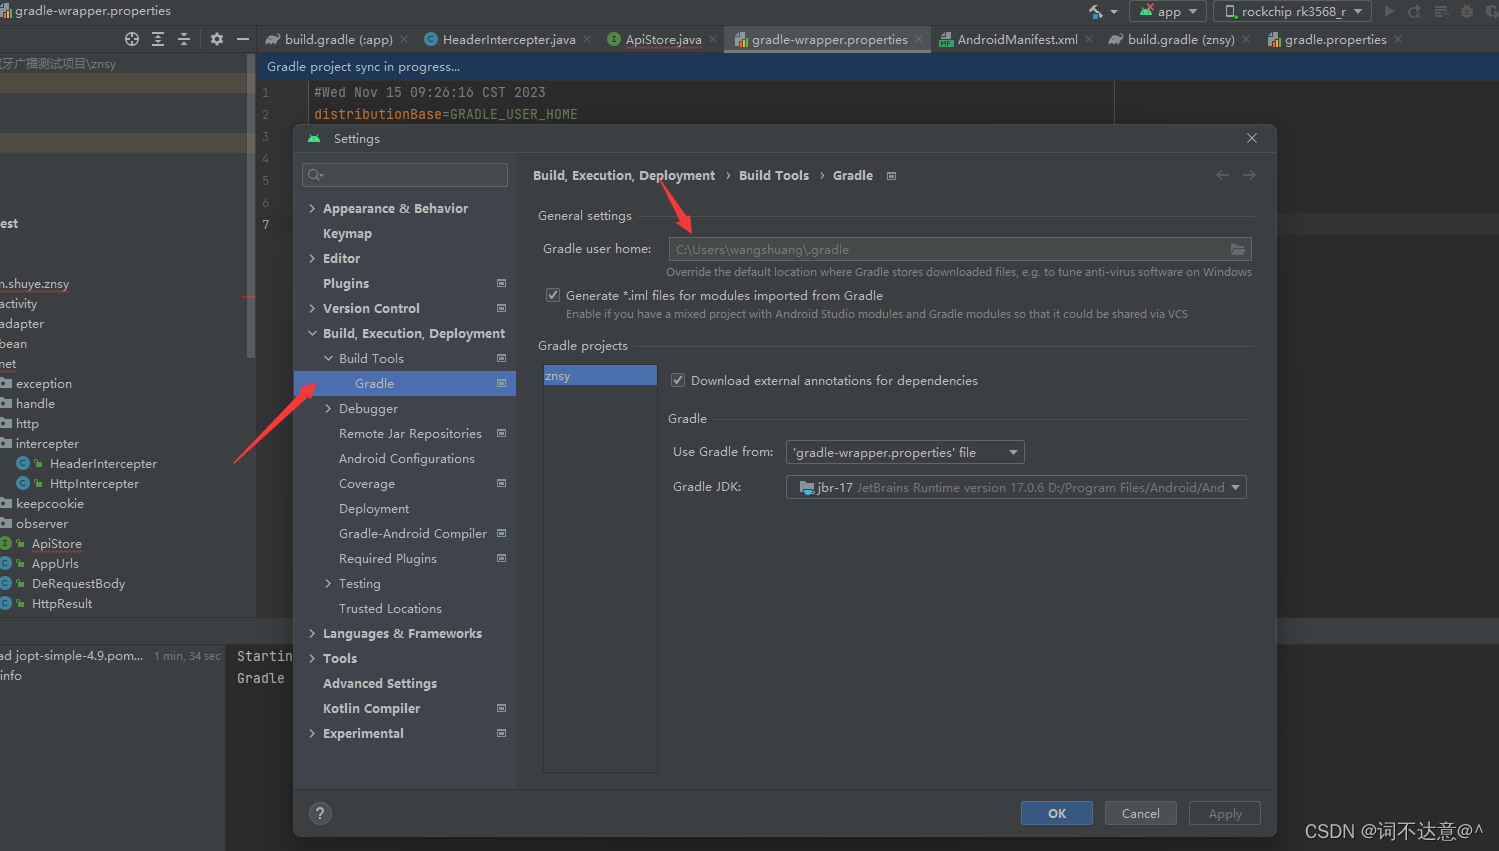Click the Attach Profiler icon in toolbar
The height and width of the screenshot is (851, 1499).
[1492, 12]
